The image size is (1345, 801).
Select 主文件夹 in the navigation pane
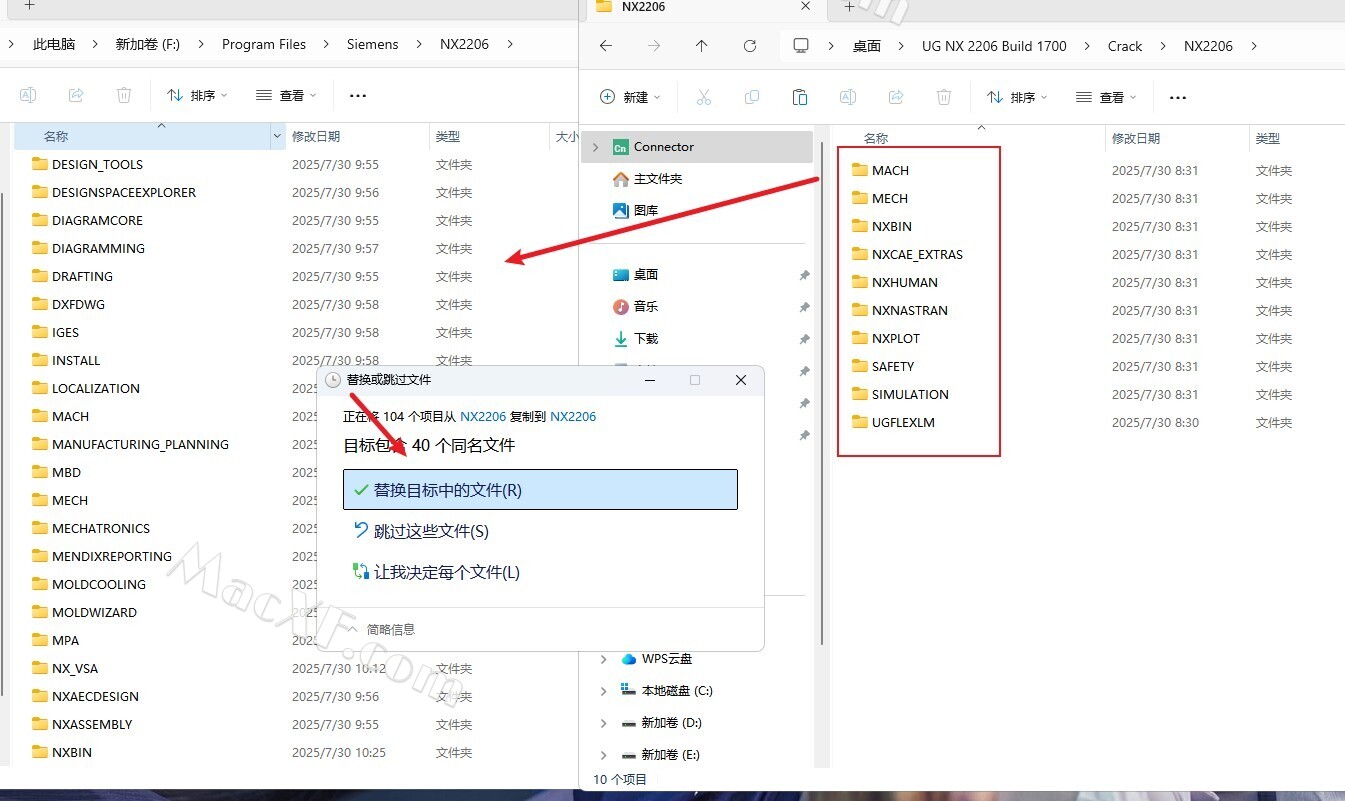point(647,179)
